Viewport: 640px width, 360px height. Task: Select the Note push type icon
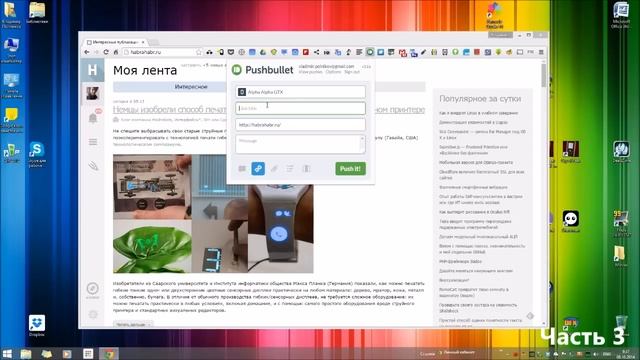[x=242, y=169]
